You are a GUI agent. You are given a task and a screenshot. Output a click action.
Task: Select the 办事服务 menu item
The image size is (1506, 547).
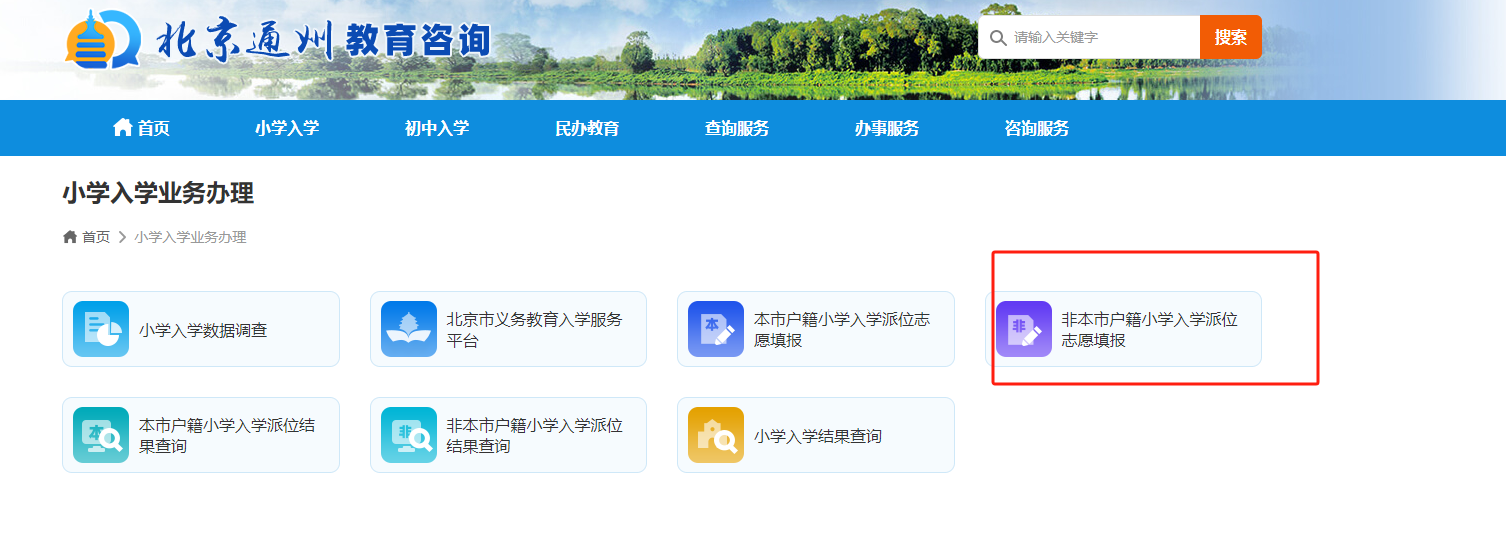click(x=887, y=128)
